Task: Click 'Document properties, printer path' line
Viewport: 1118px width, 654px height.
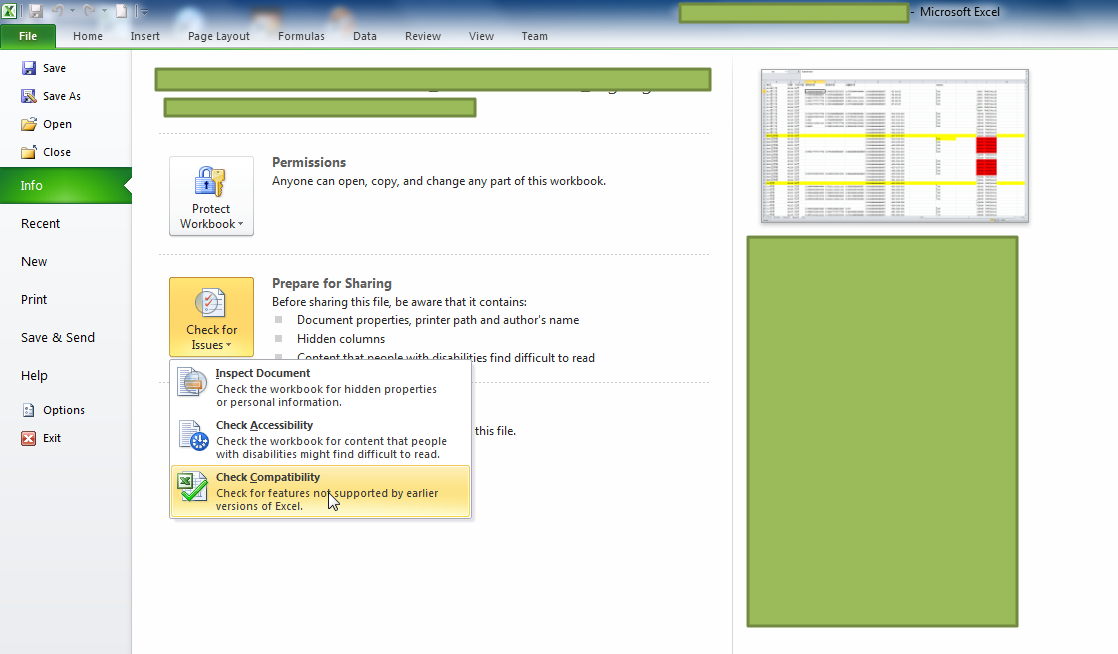Action: click(x=438, y=320)
